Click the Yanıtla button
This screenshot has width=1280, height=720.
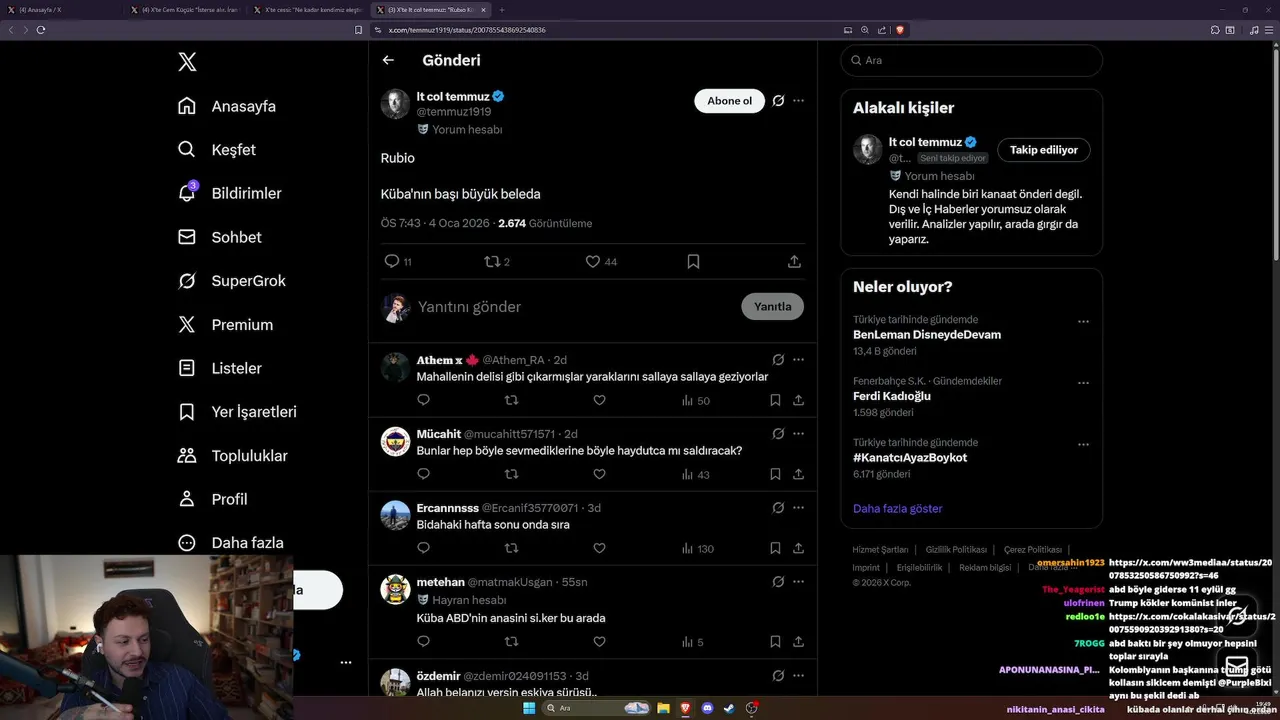pos(772,307)
